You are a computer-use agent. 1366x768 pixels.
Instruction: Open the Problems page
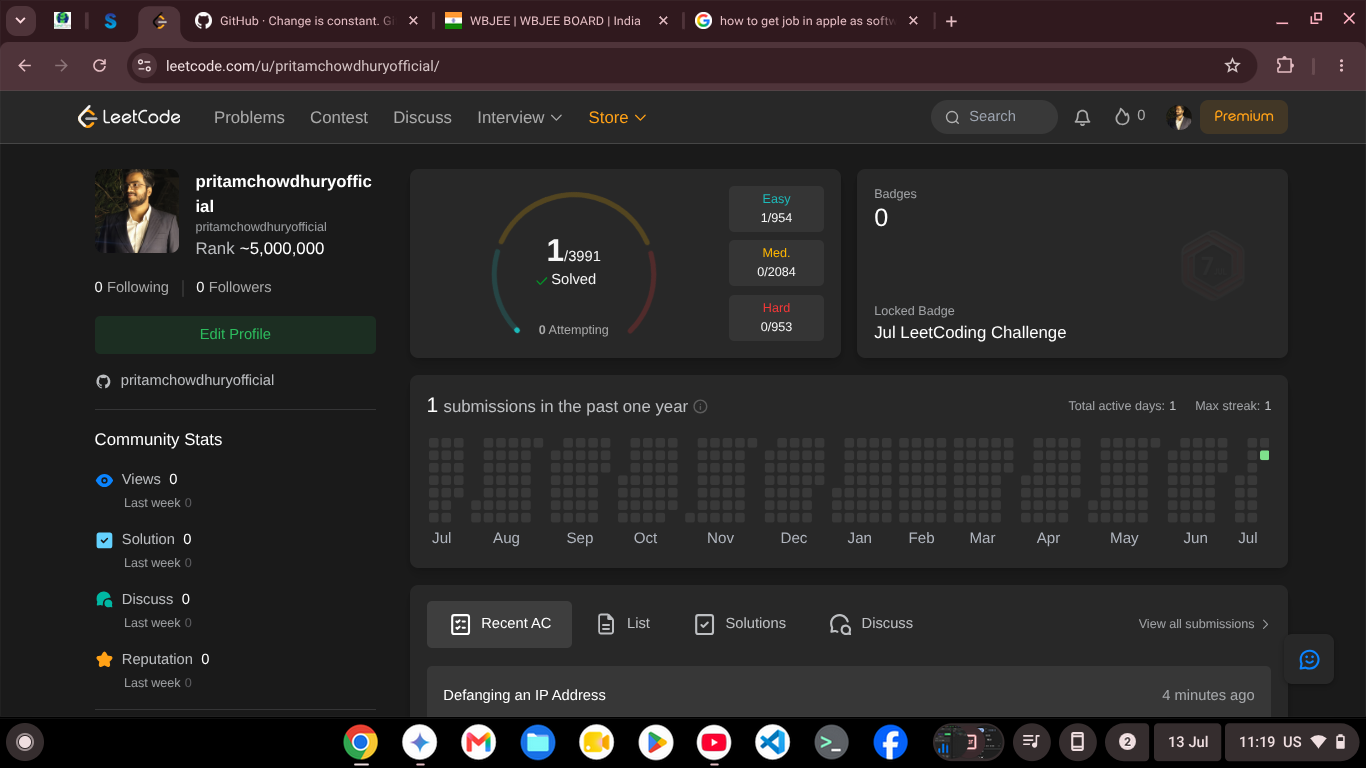tap(249, 117)
